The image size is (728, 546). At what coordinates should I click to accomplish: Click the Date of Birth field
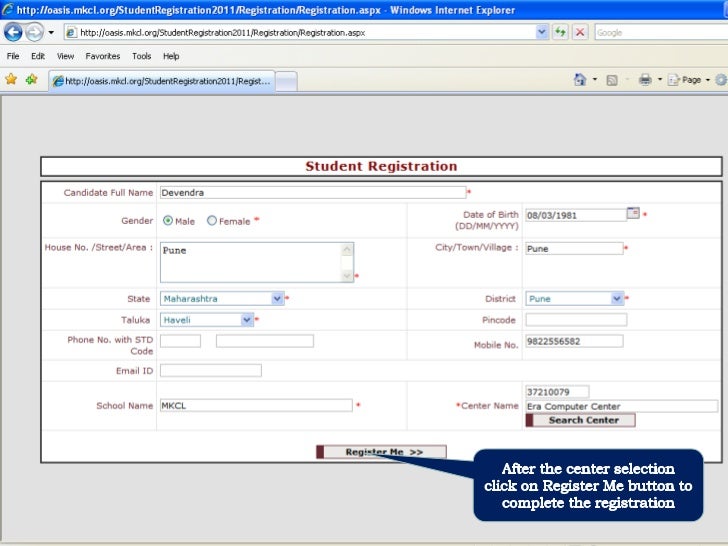pyautogui.click(x=576, y=215)
